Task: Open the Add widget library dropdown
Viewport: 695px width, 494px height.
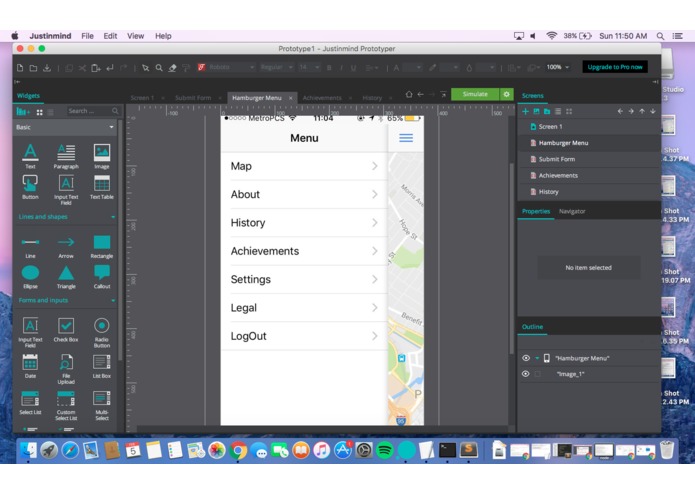Action: [x=23, y=112]
